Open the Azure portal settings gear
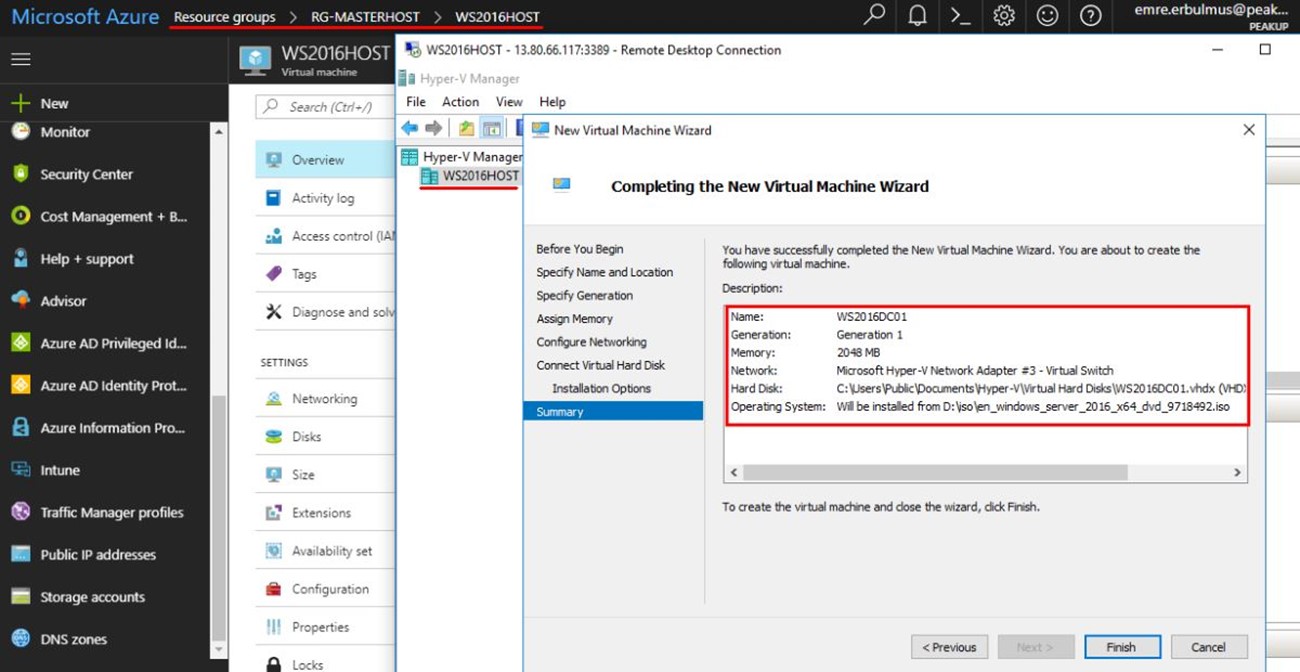 (x=1004, y=16)
